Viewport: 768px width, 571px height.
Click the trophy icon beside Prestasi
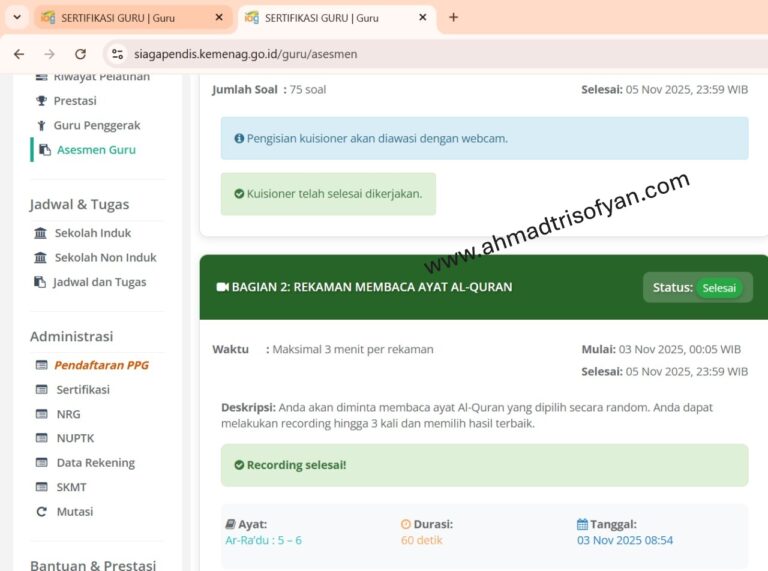tap(41, 101)
